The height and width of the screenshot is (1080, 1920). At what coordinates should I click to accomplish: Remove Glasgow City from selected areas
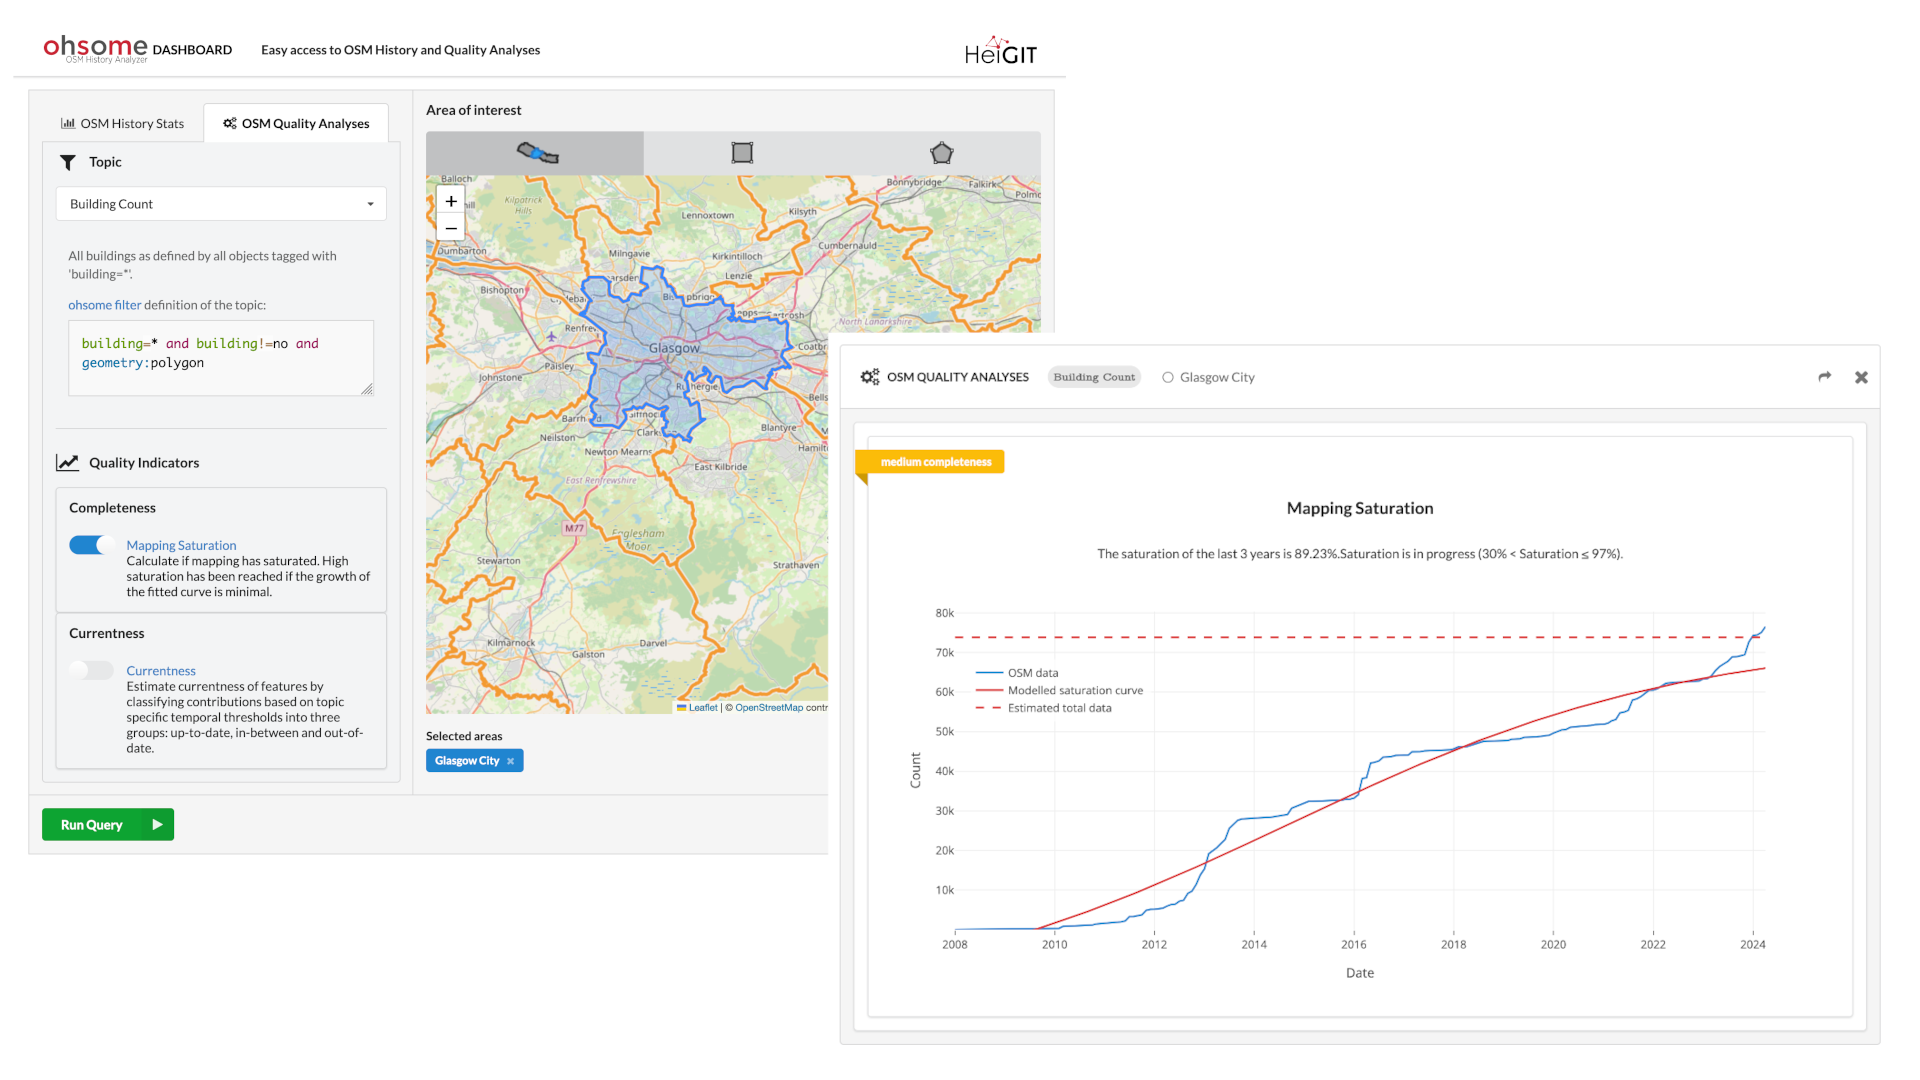(510, 761)
